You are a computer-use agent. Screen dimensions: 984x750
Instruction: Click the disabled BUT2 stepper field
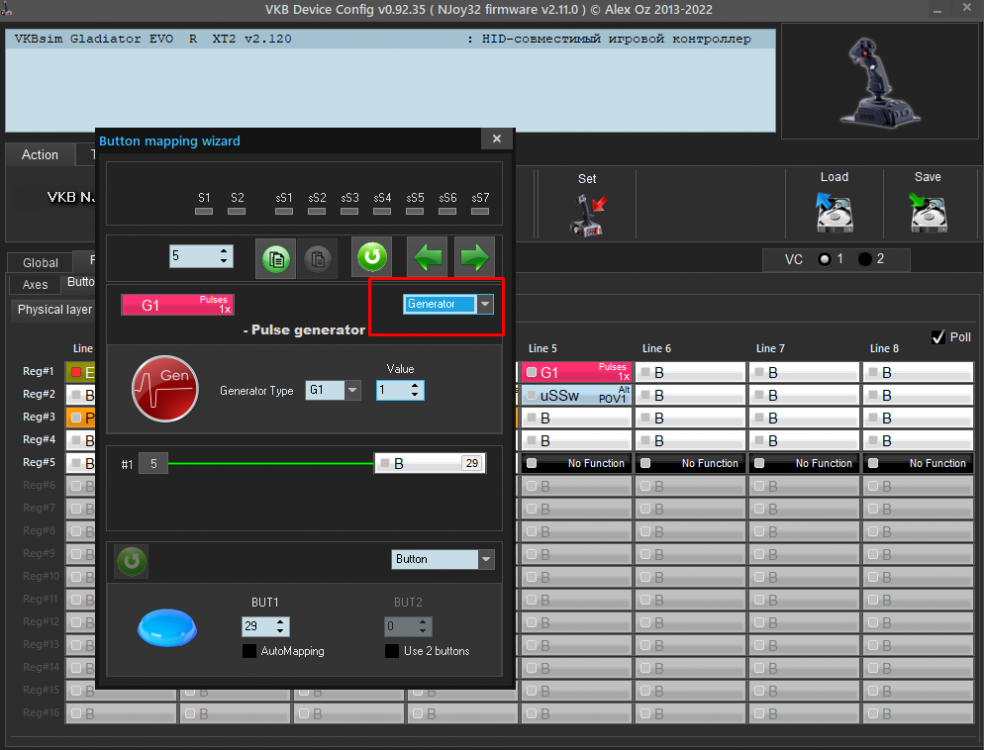[408, 626]
